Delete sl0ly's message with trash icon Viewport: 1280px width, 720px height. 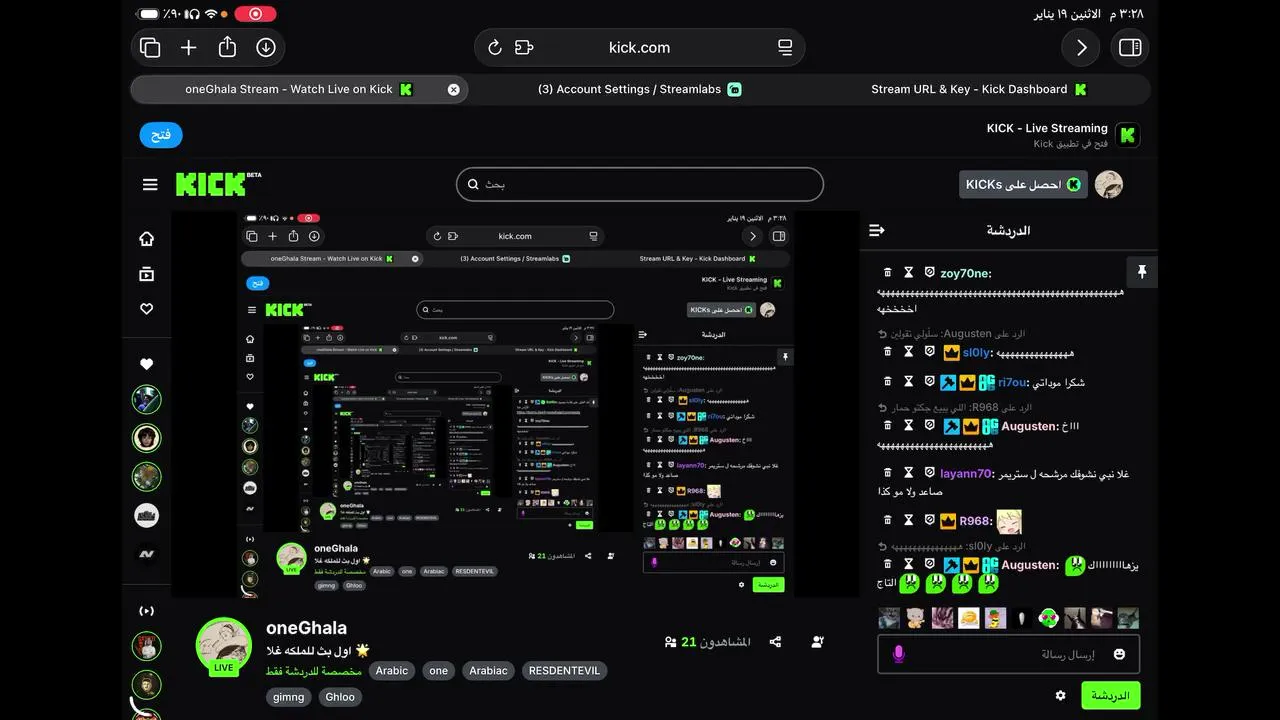coord(887,352)
